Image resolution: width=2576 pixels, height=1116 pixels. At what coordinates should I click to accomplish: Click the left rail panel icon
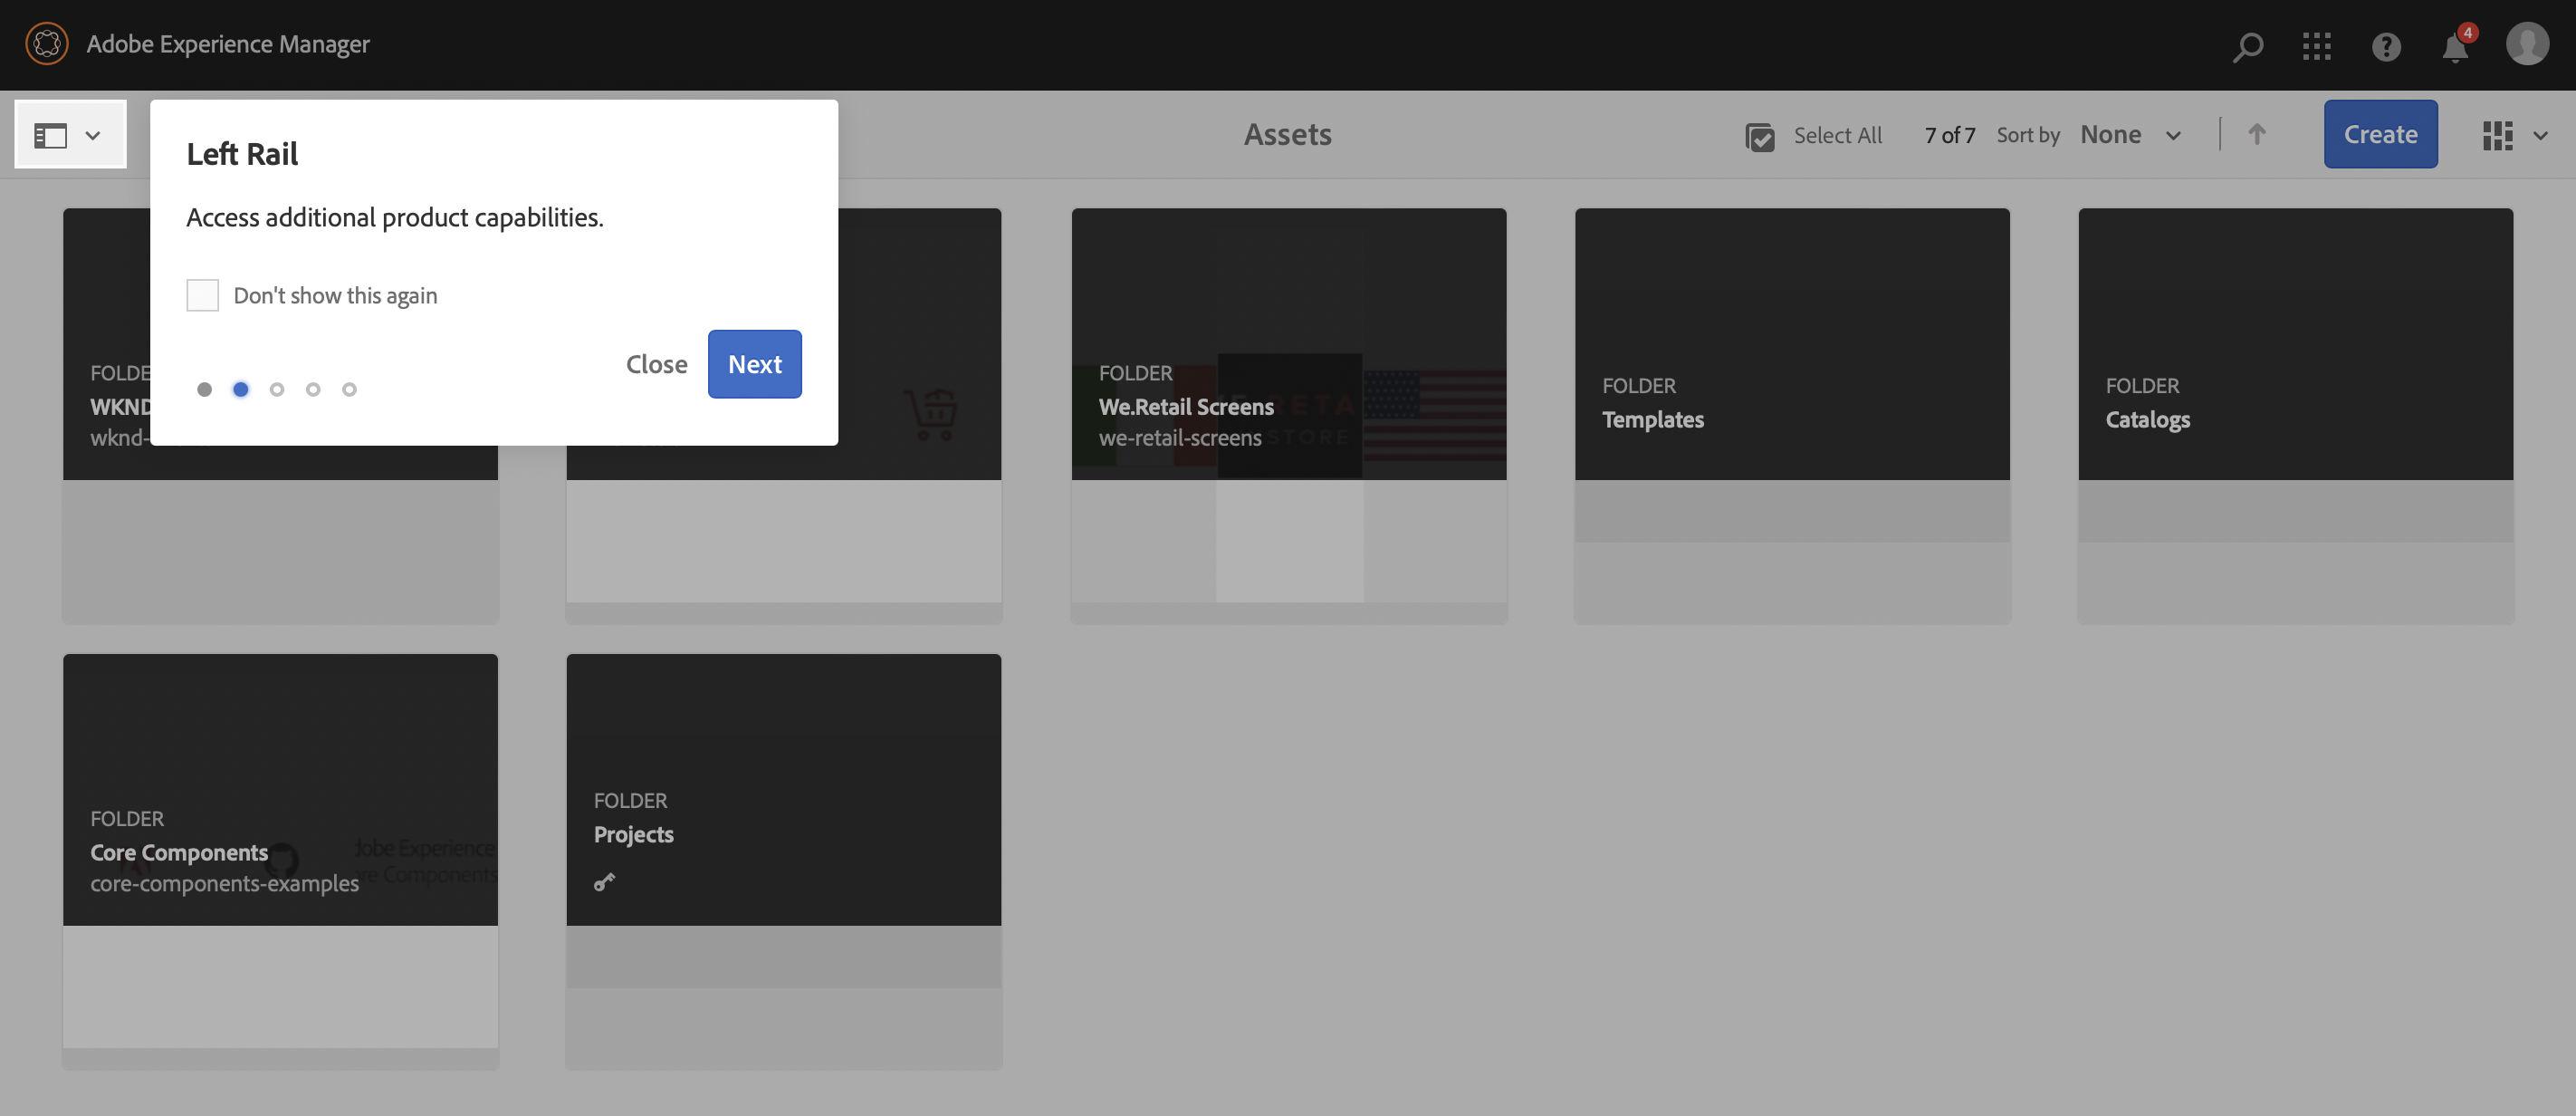(50, 135)
